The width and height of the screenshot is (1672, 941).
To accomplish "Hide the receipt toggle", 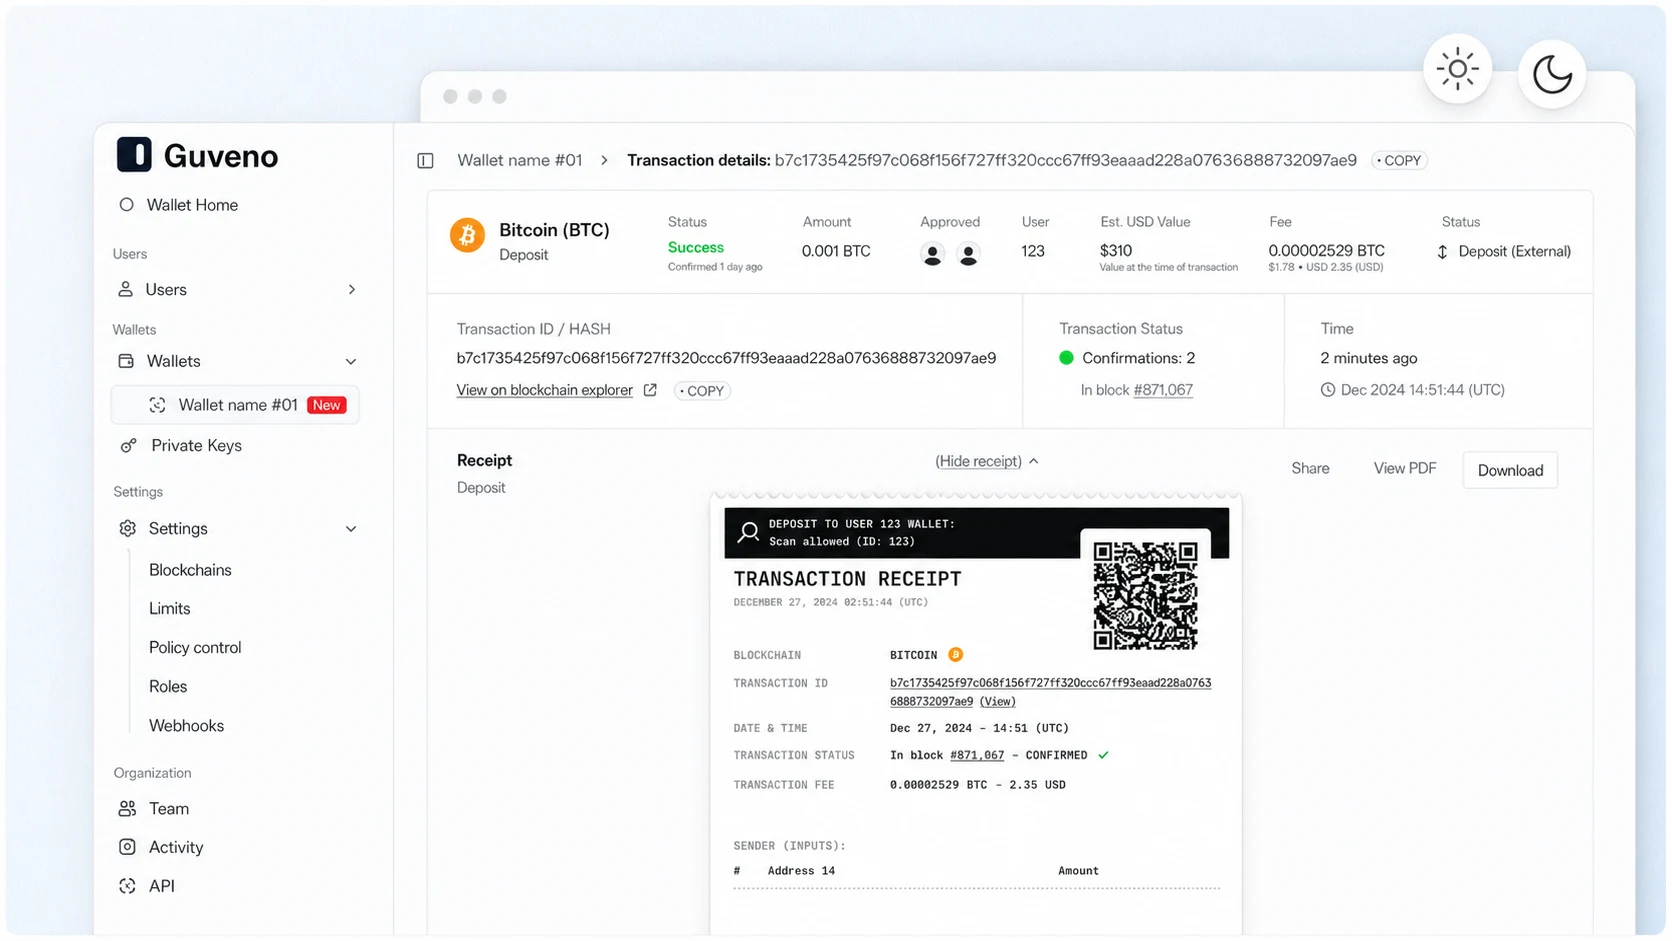I will point(978,461).
